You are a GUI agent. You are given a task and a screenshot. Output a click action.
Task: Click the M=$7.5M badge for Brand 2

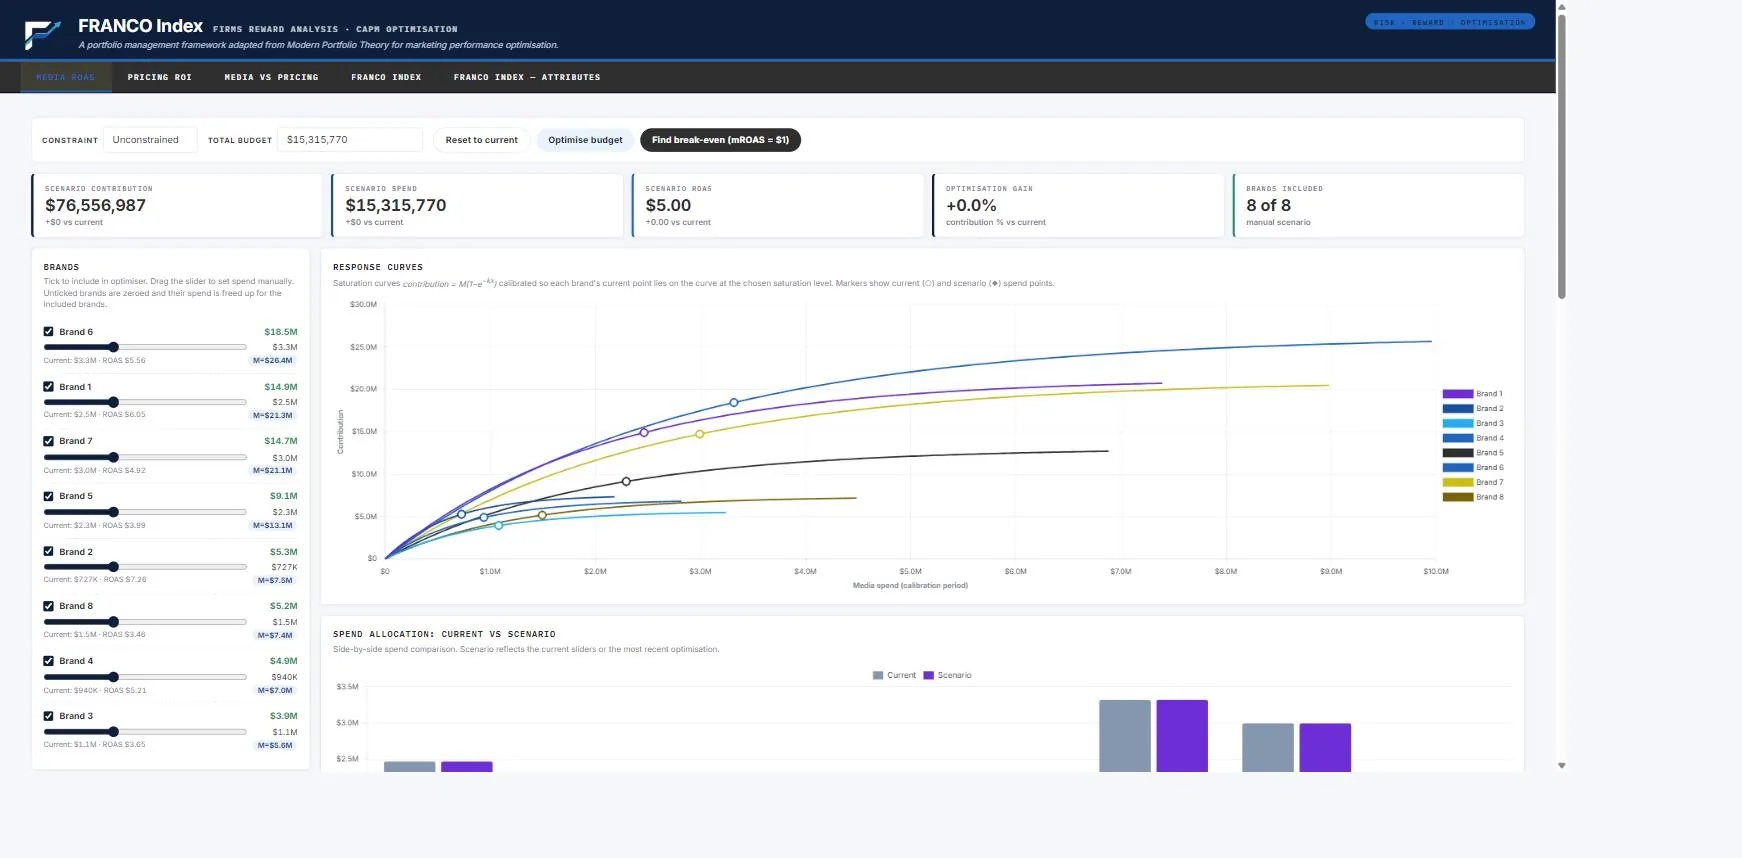[275, 580]
